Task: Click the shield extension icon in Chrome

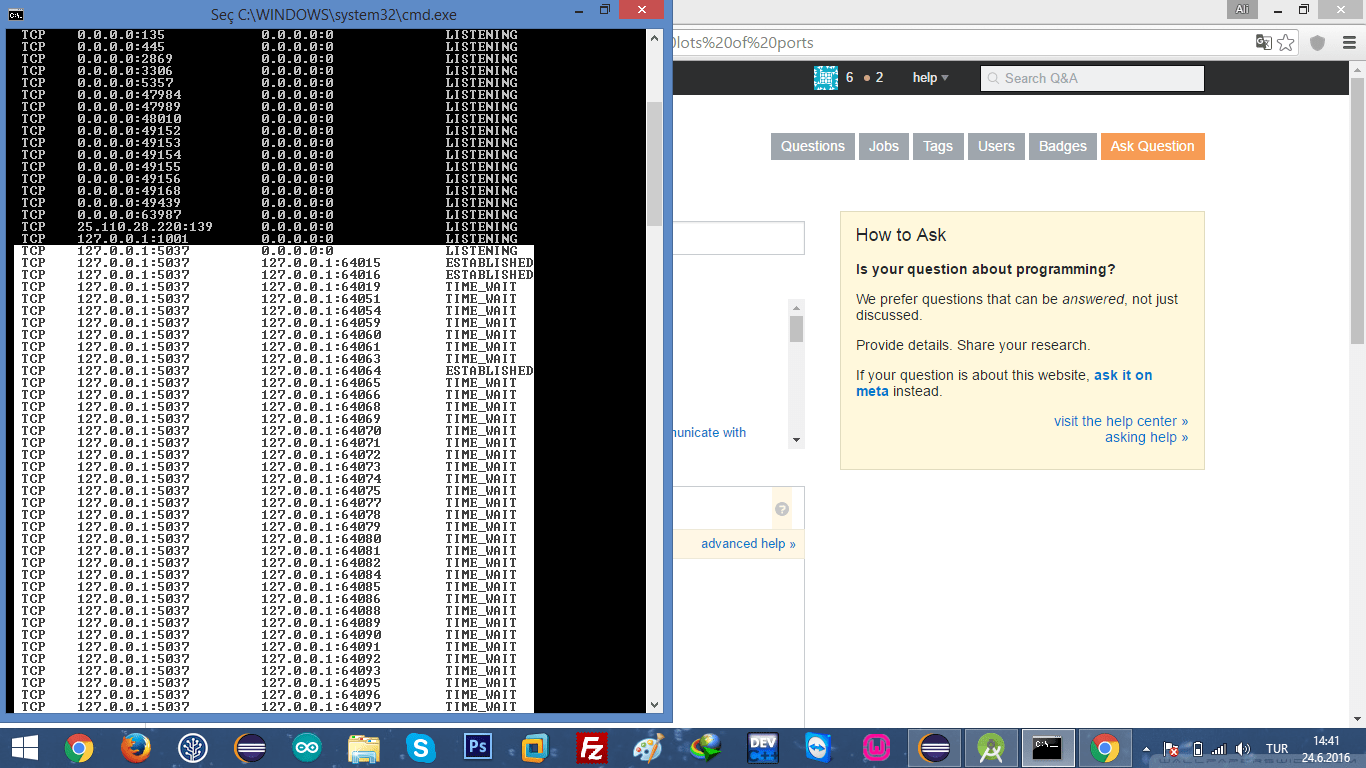Action: coord(1318,43)
